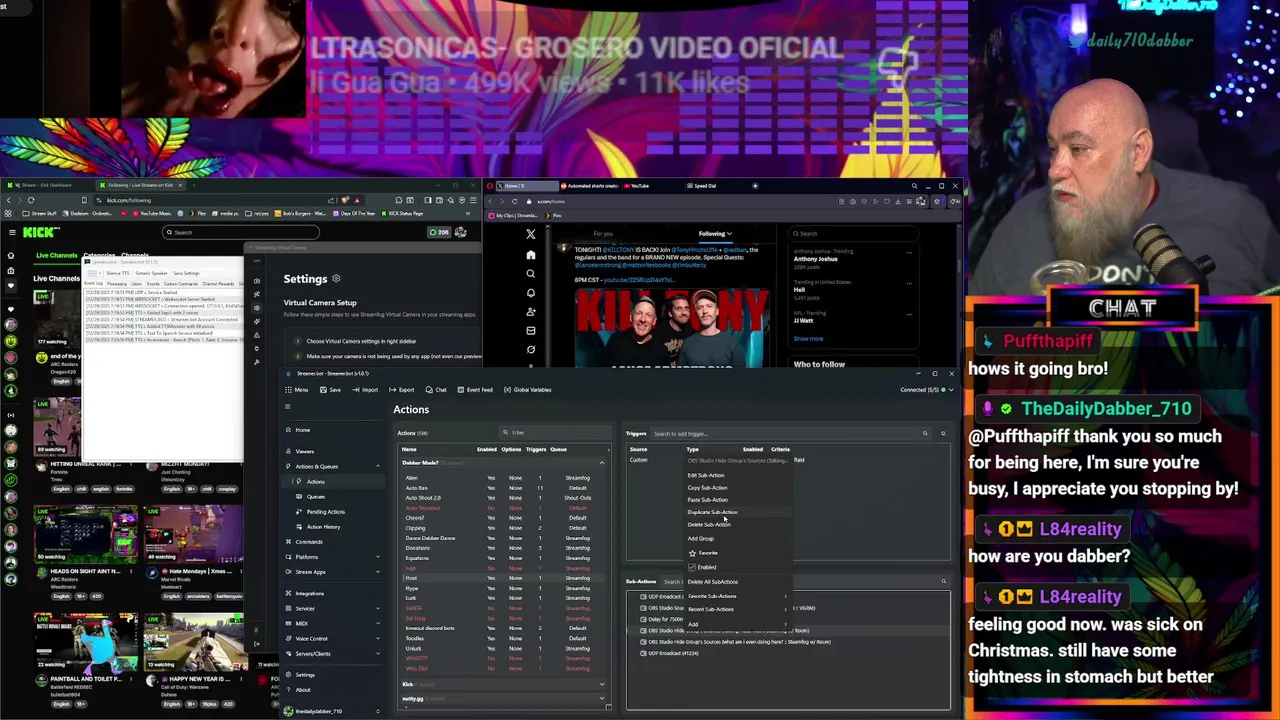The image size is (1280, 720).
Task: Select UDP Broadcast (41234) sub-action
Action: 673,653
